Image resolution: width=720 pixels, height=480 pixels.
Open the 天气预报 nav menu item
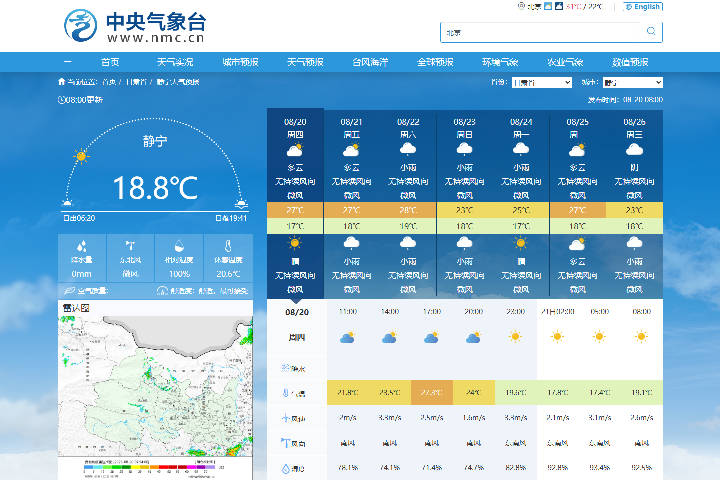pos(305,62)
